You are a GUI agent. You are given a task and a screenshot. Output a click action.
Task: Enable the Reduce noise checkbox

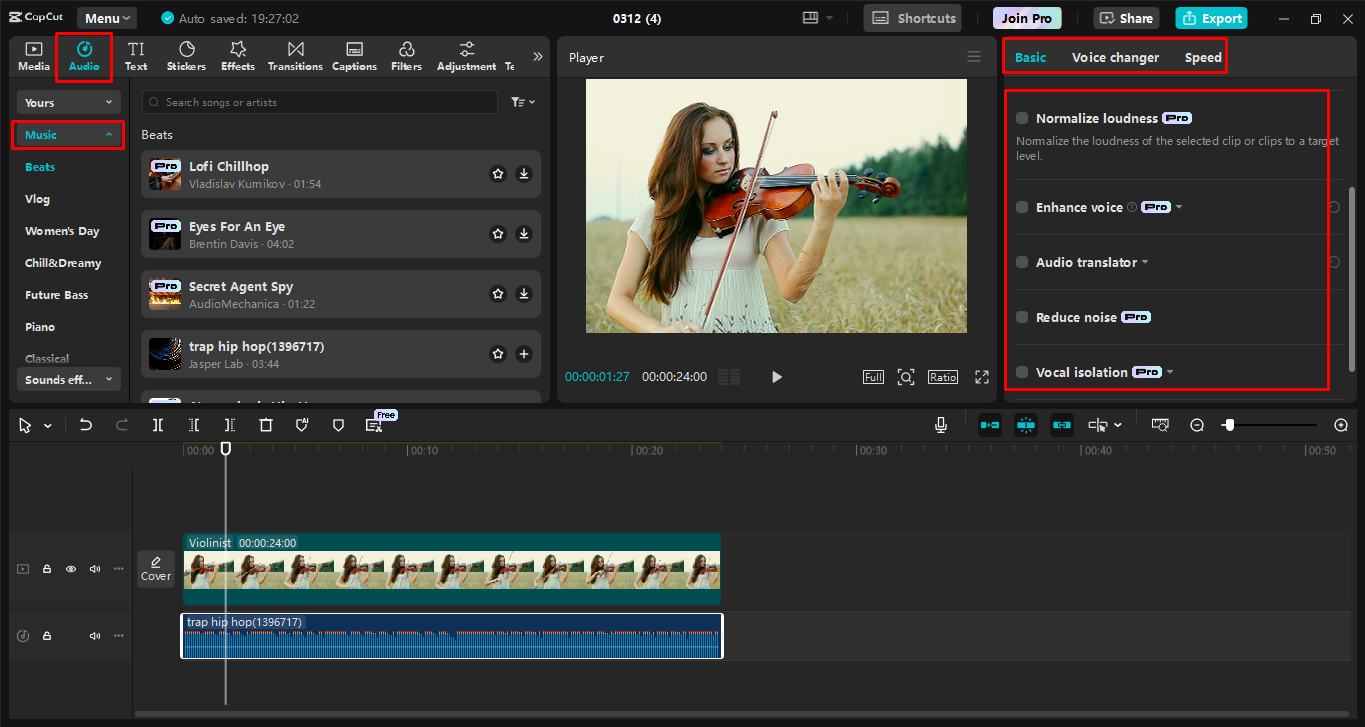pyautogui.click(x=1022, y=317)
